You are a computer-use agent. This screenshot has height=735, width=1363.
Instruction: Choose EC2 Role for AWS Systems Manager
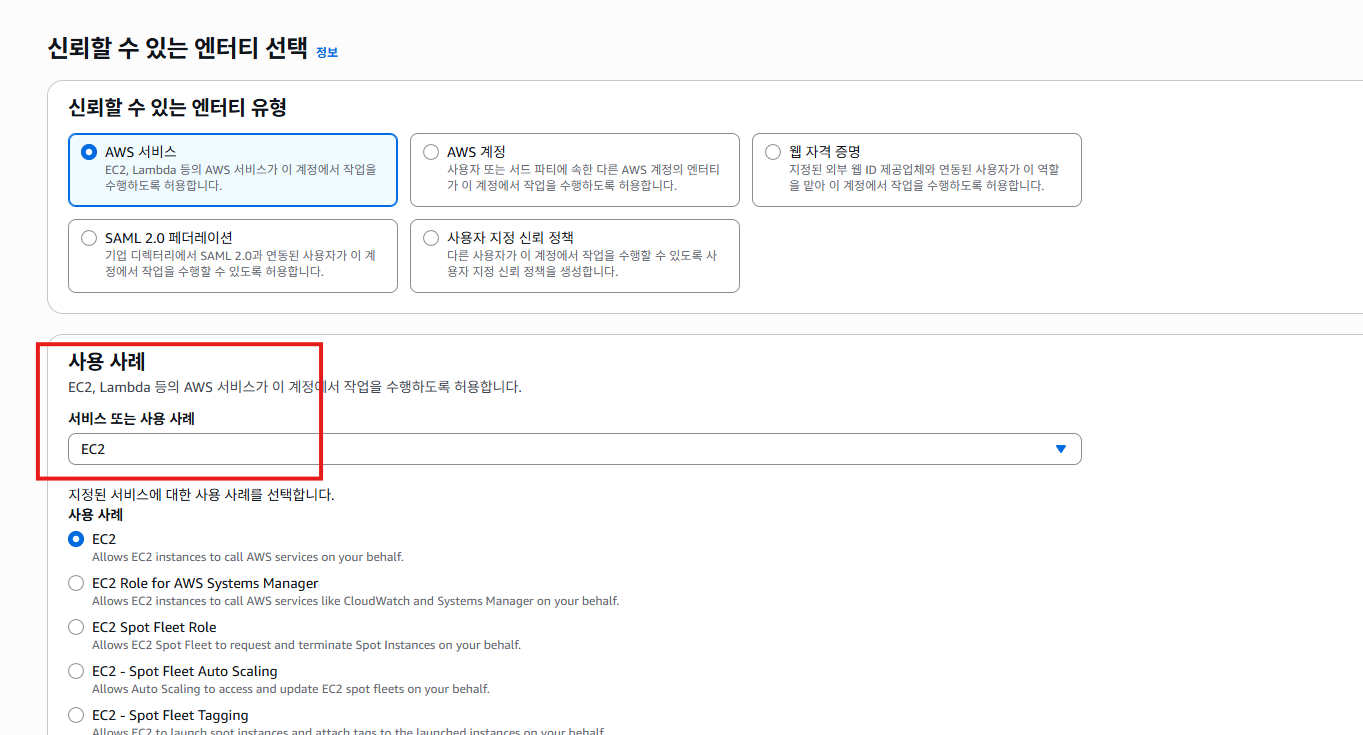76,583
